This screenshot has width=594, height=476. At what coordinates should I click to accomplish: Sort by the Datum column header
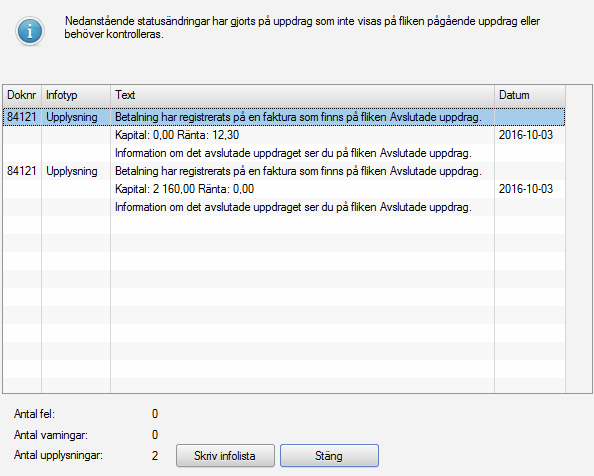(530, 95)
